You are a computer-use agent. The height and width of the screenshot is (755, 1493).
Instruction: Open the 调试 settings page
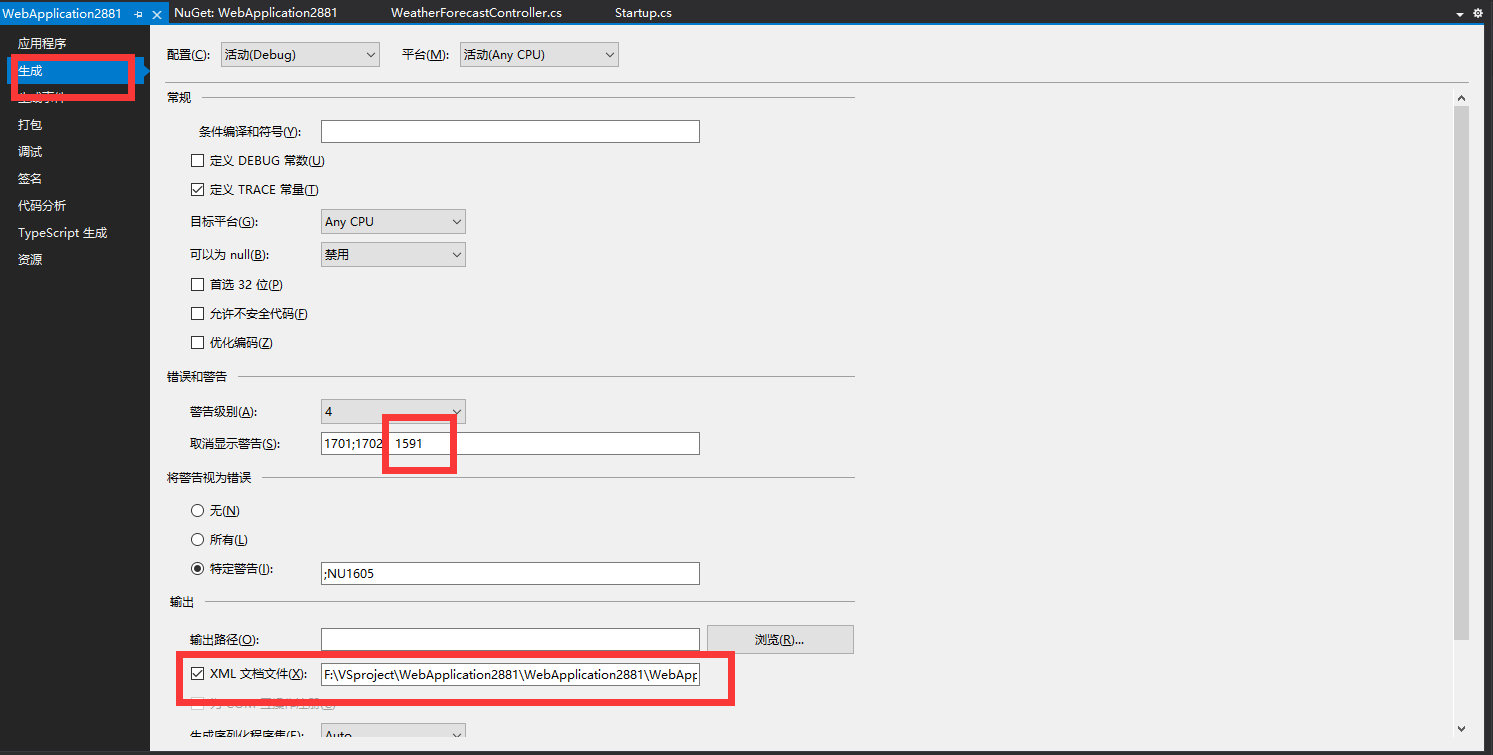click(30, 152)
